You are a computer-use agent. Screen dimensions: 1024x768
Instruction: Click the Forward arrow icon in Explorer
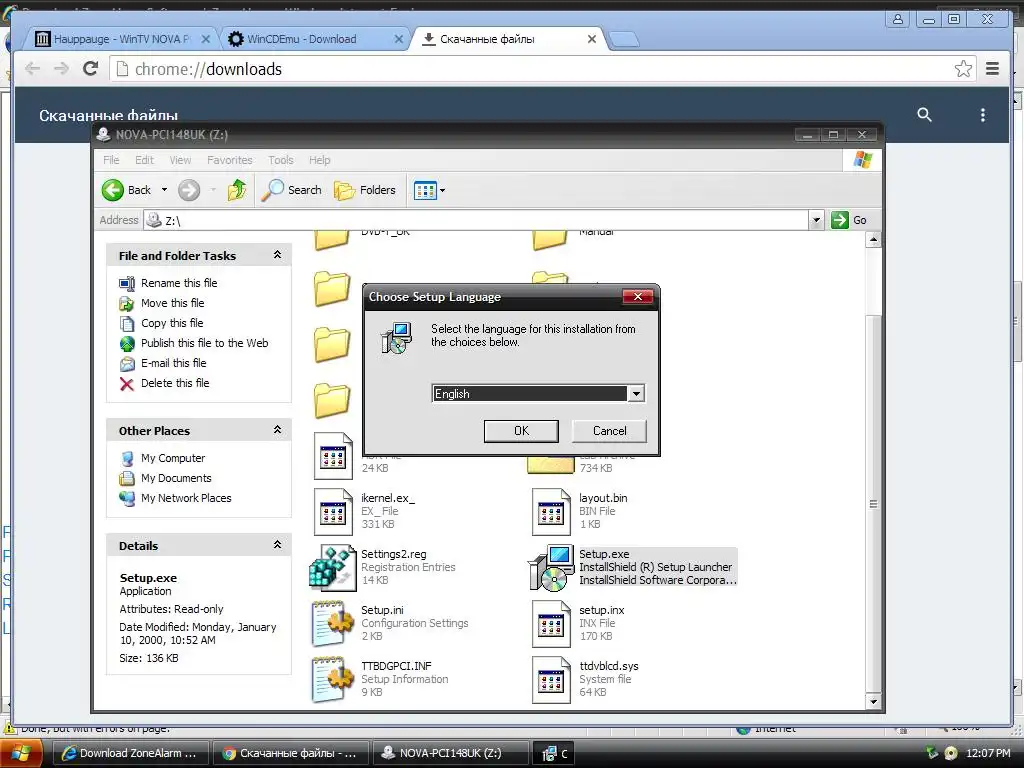pos(189,190)
